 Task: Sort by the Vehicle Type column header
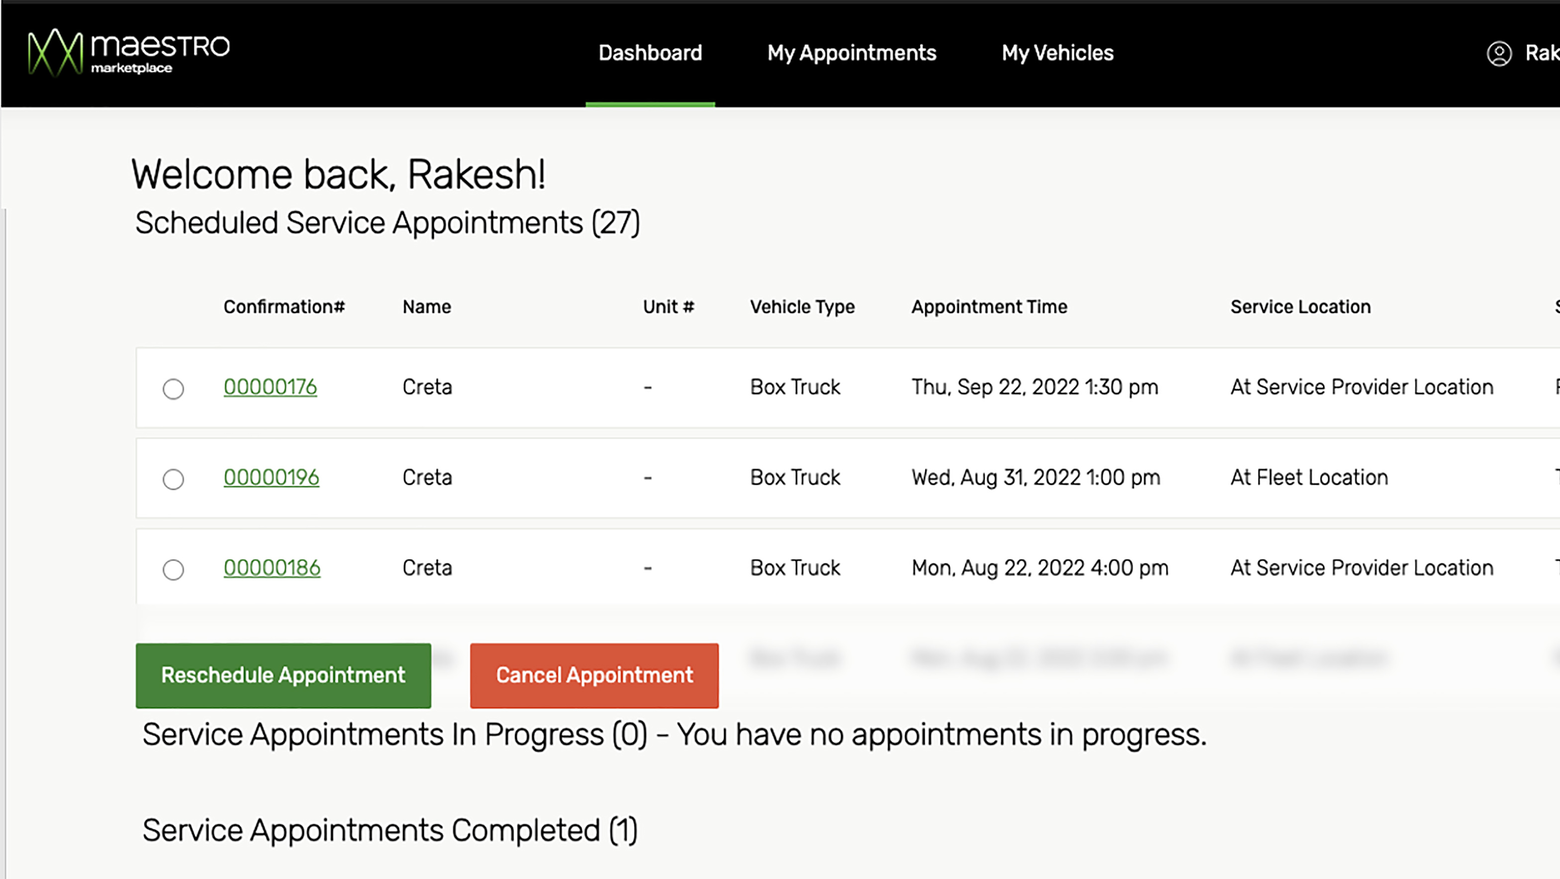[x=801, y=307]
